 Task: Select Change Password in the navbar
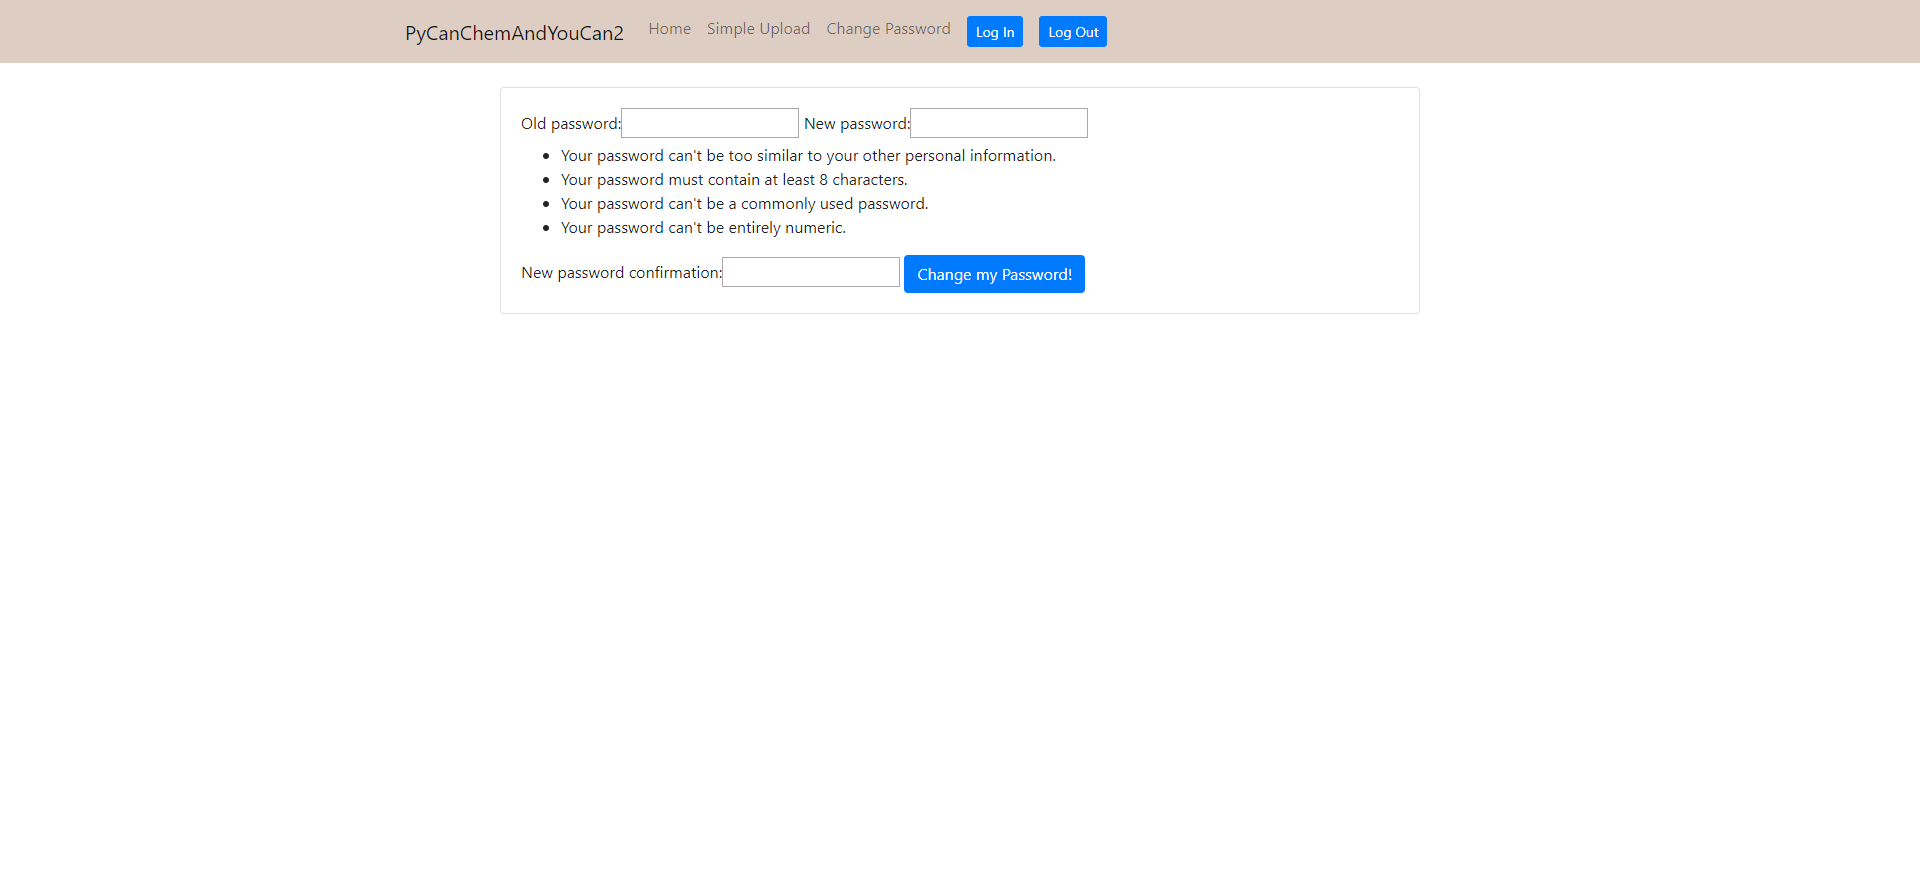[888, 29]
